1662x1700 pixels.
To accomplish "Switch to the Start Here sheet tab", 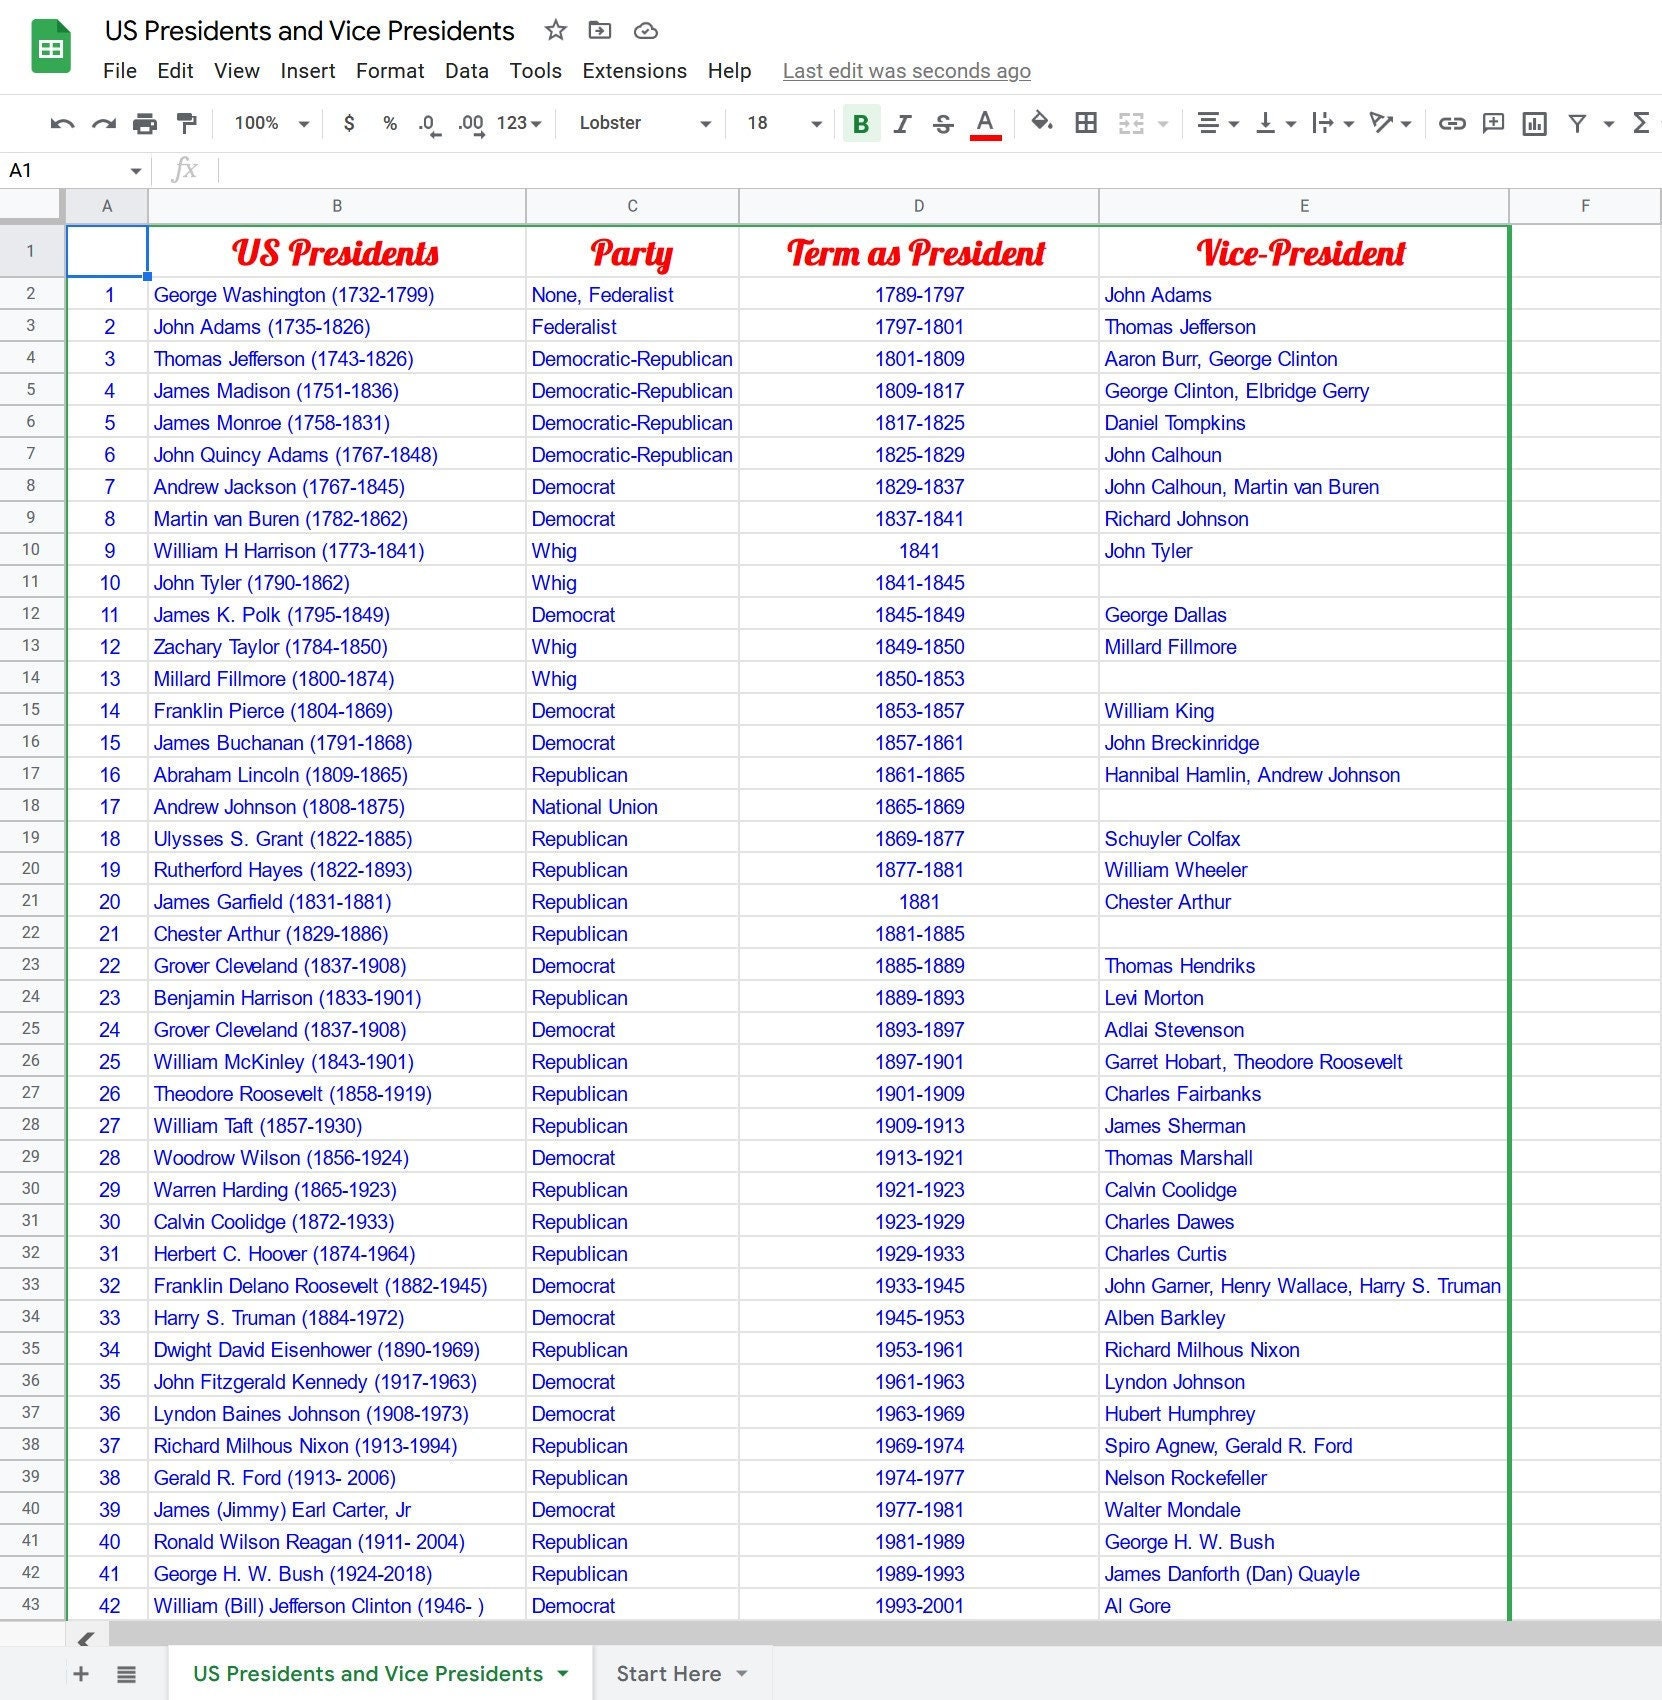I will [668, 1673].
